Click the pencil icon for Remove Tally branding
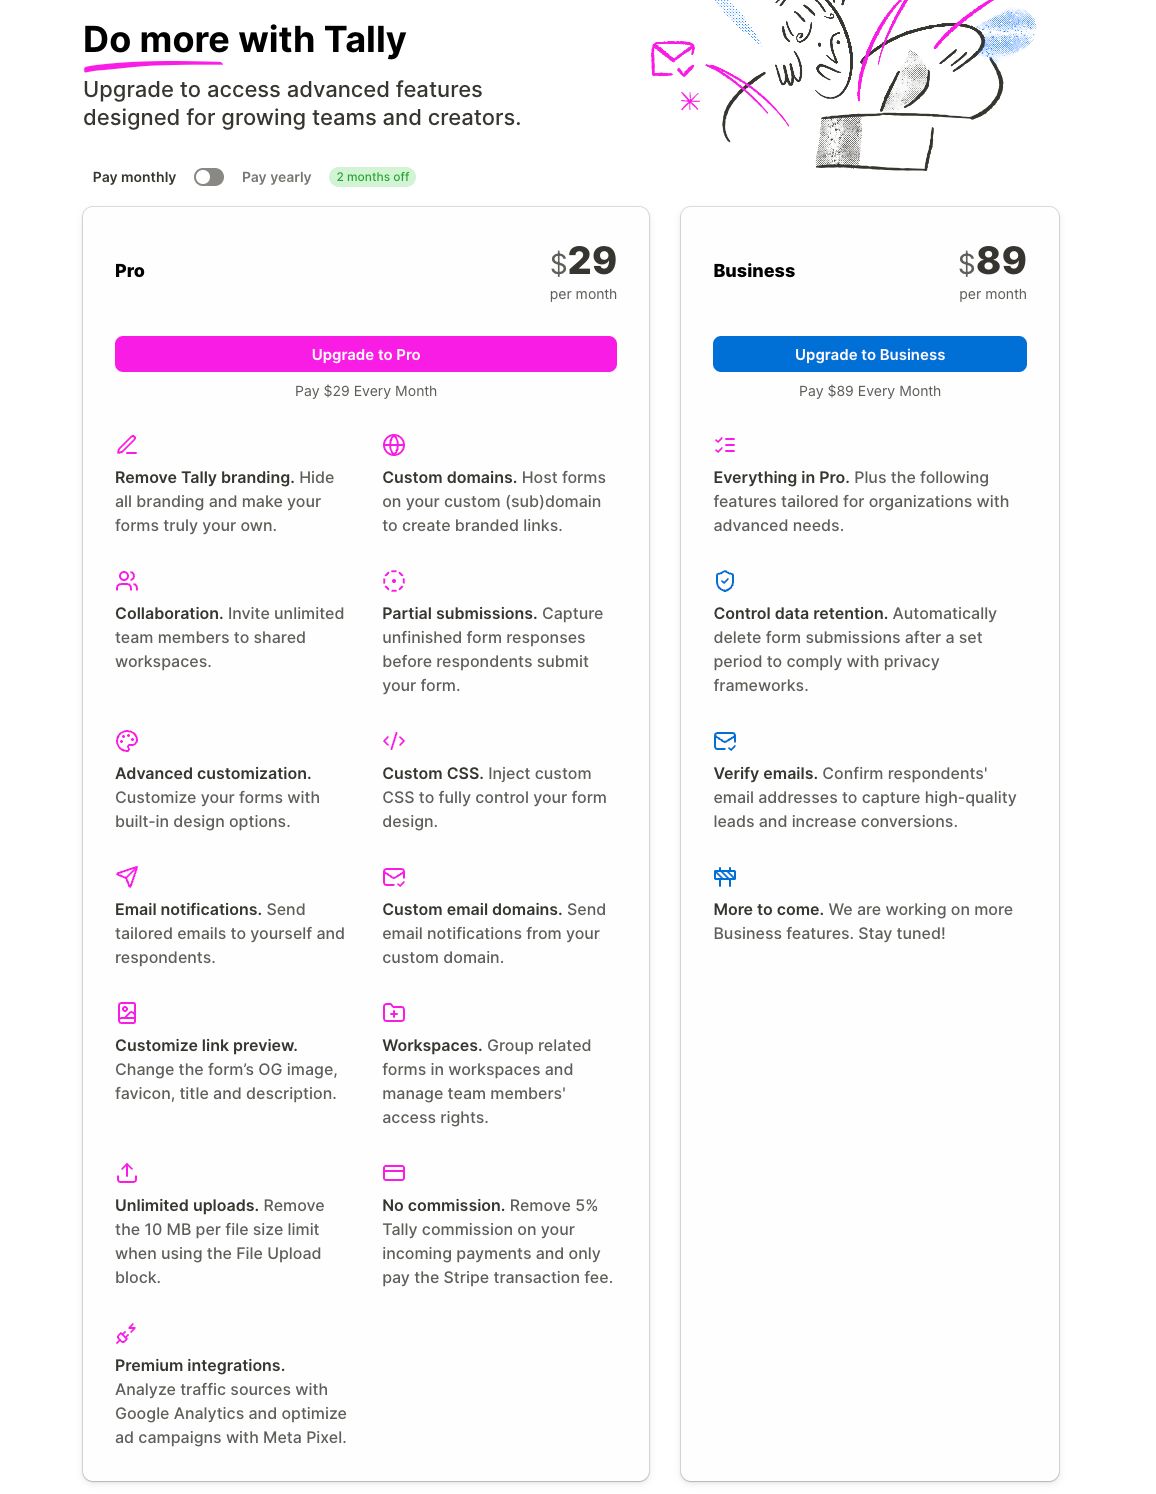Viewport: 1156px width, 1494px height. [x=127, y=445]
